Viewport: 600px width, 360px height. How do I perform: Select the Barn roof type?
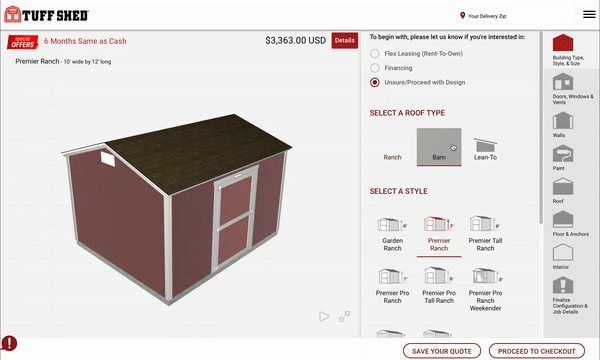[x=439, y=147]
